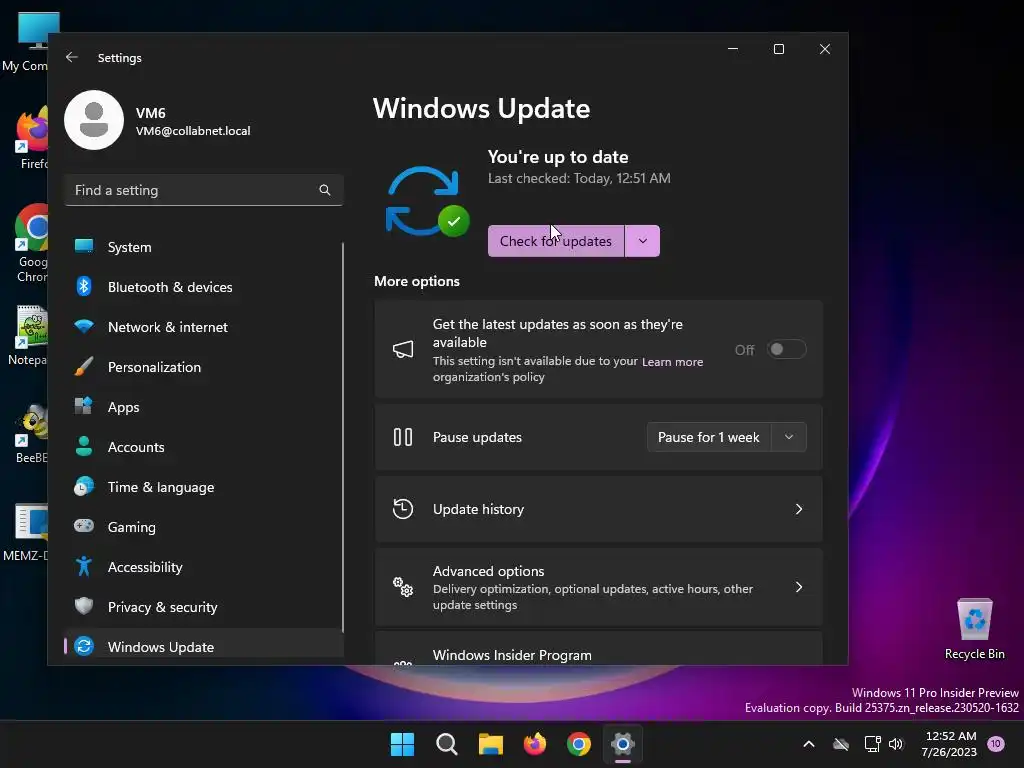Click the Settings gear on taskbar
This screenshot has height=768, width=1024.
coord(623,744)
